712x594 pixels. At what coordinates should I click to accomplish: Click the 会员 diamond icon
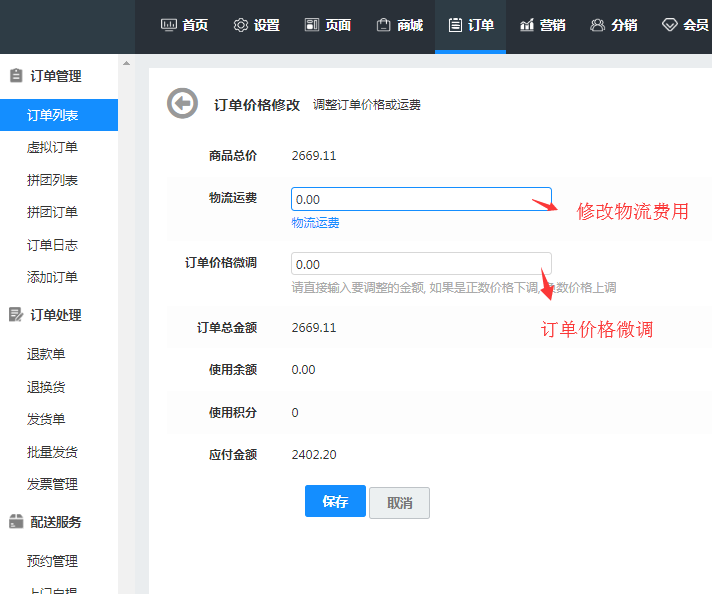click(669, 25)
